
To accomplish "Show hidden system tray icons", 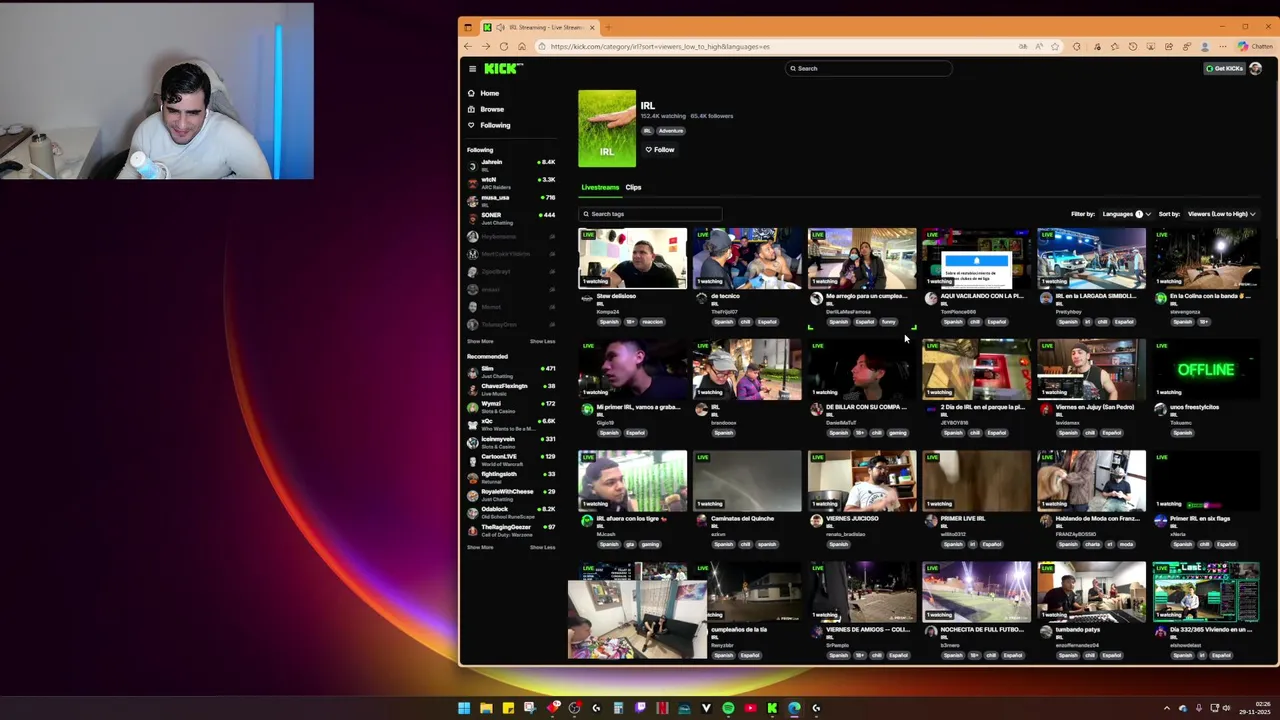I will pos(1167,708).
